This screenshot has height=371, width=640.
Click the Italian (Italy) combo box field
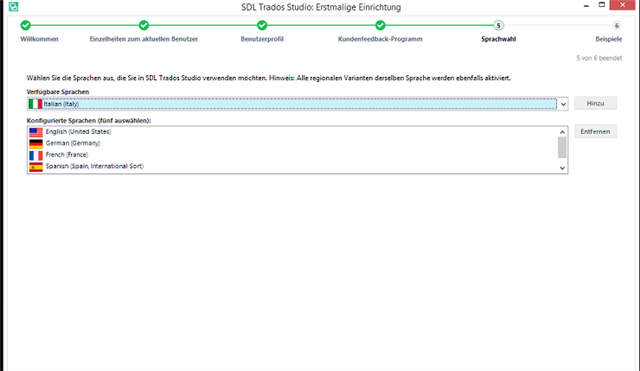(297, 104)
